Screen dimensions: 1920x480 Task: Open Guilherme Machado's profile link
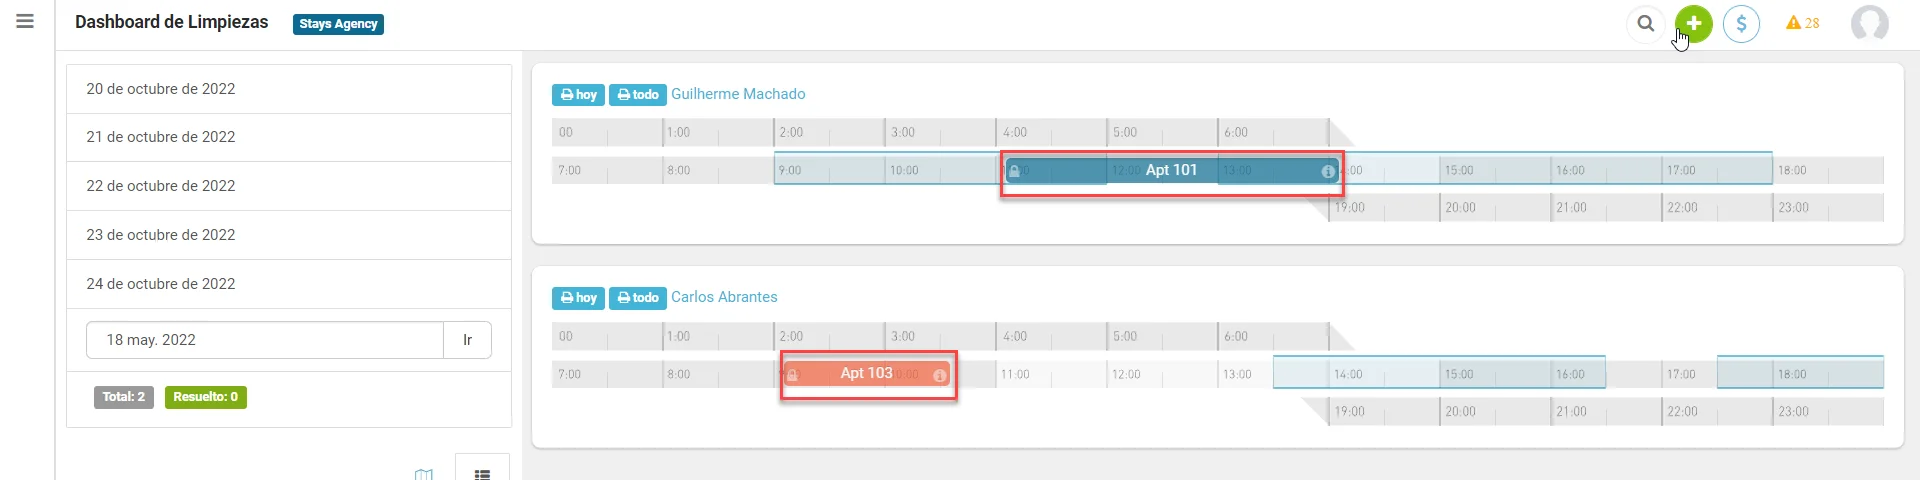point(738,94)
